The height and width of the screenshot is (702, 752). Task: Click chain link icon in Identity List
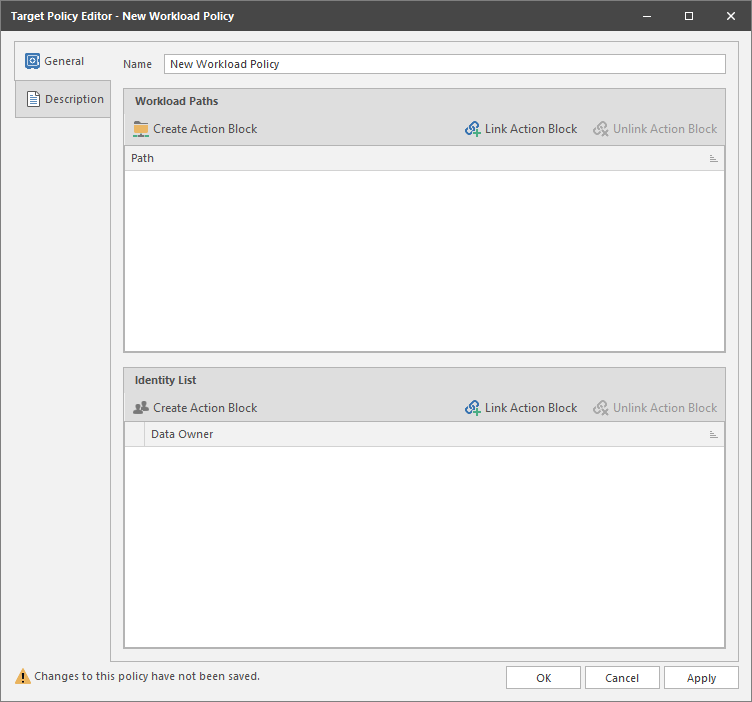(472, 408)
